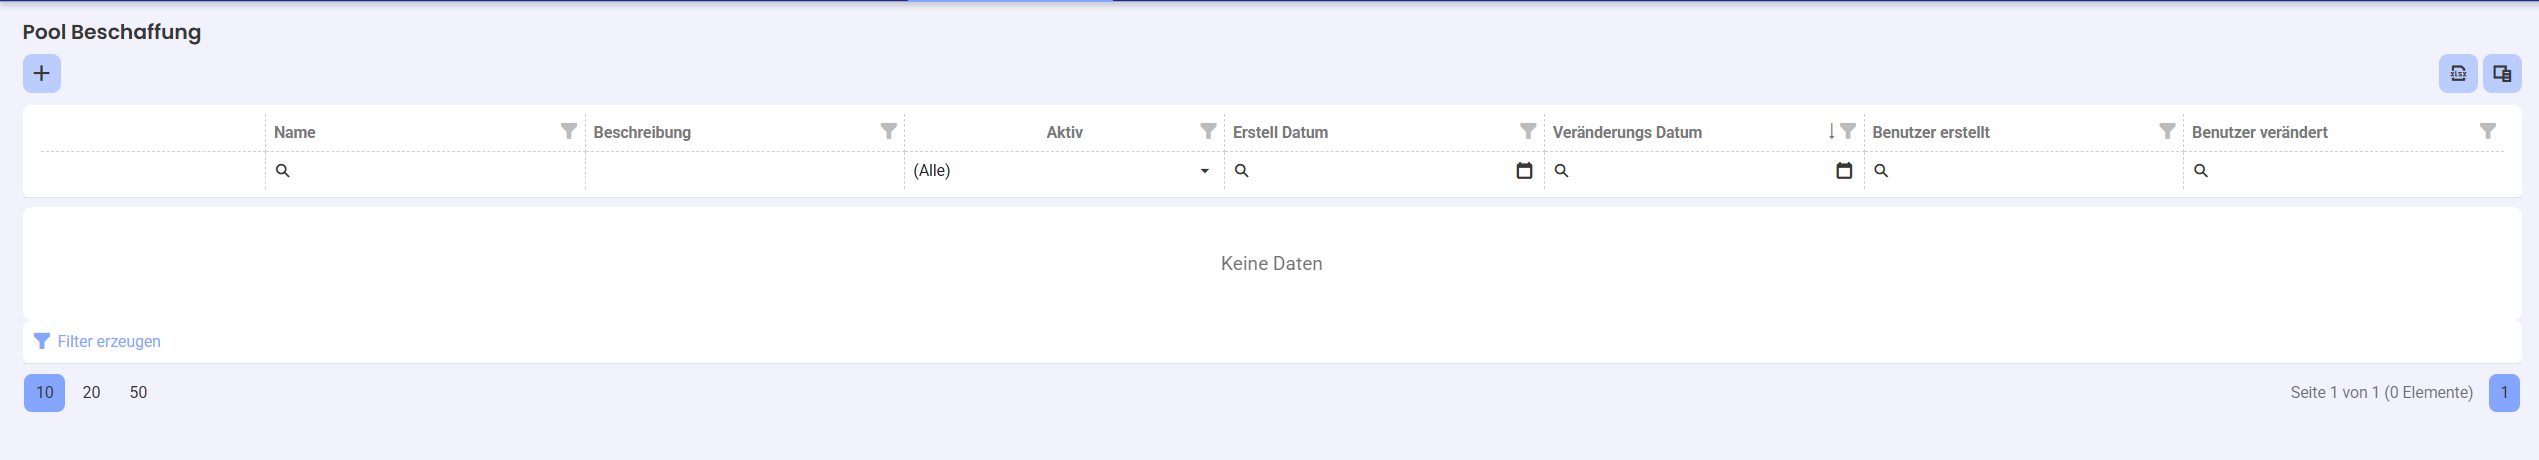2539x460 pixels.
Task: Set page size to 50
Action: point(138,392)
